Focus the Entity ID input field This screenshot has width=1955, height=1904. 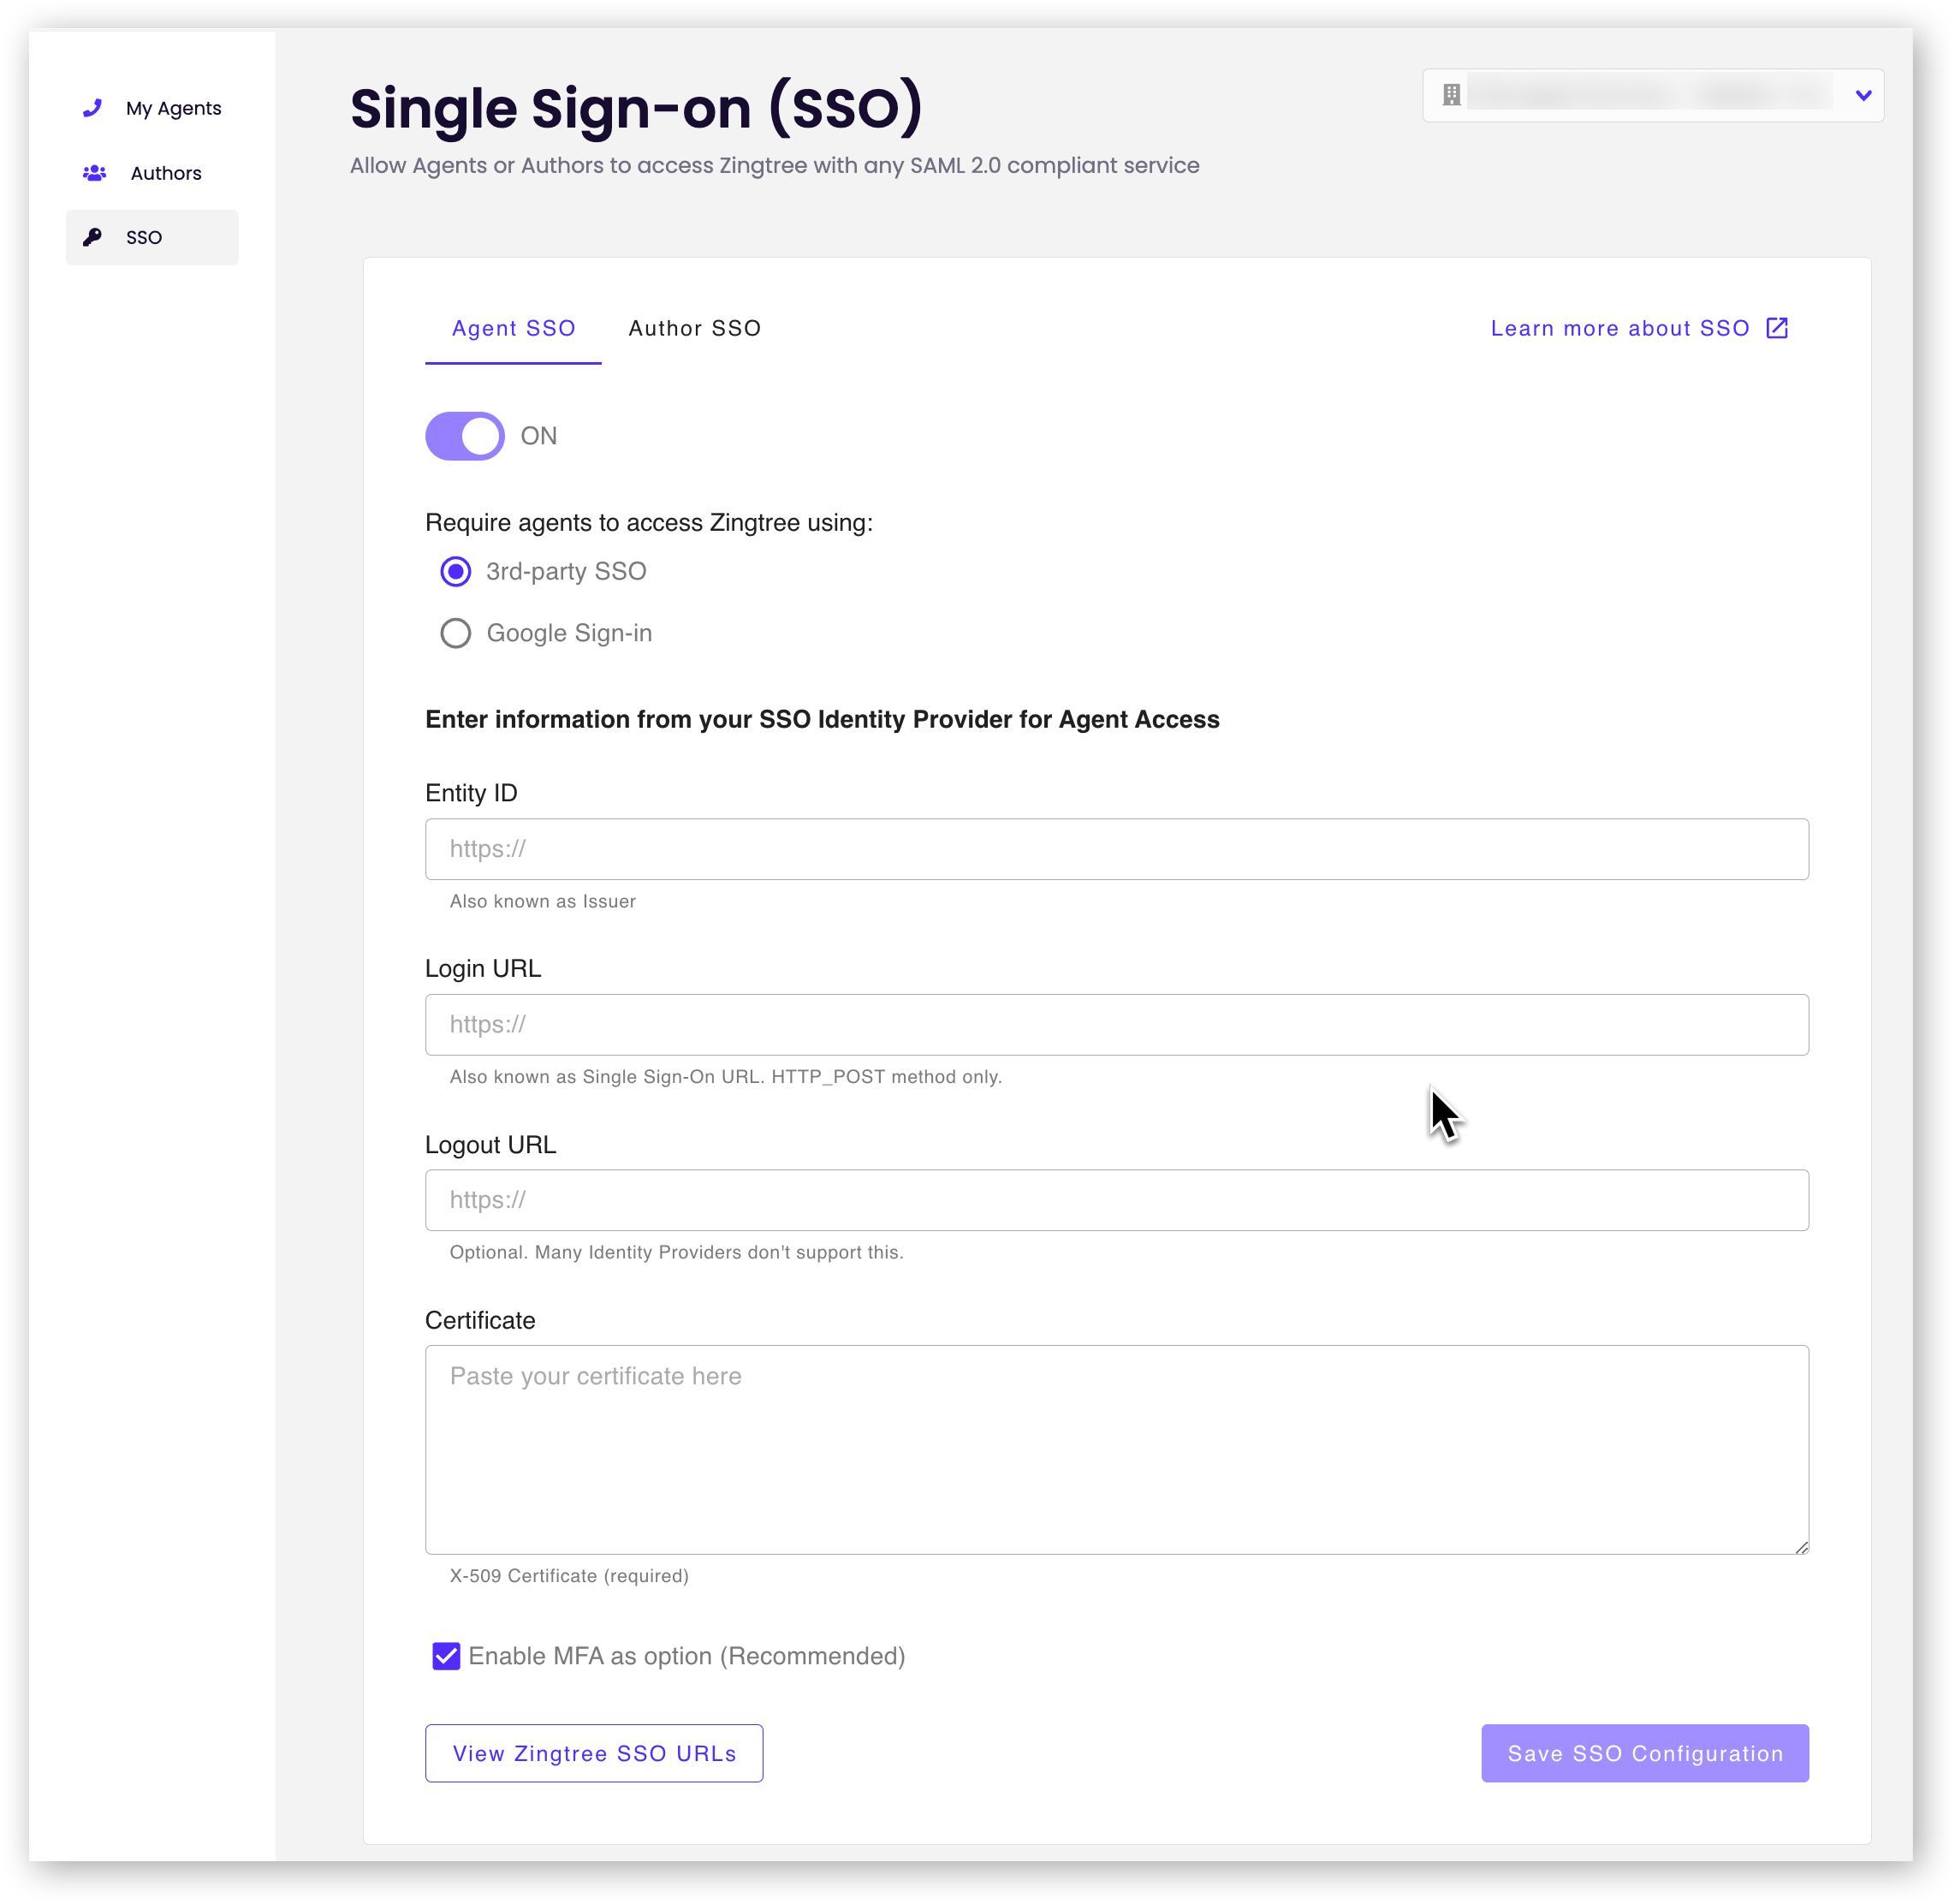click(x=1117, y=849)
